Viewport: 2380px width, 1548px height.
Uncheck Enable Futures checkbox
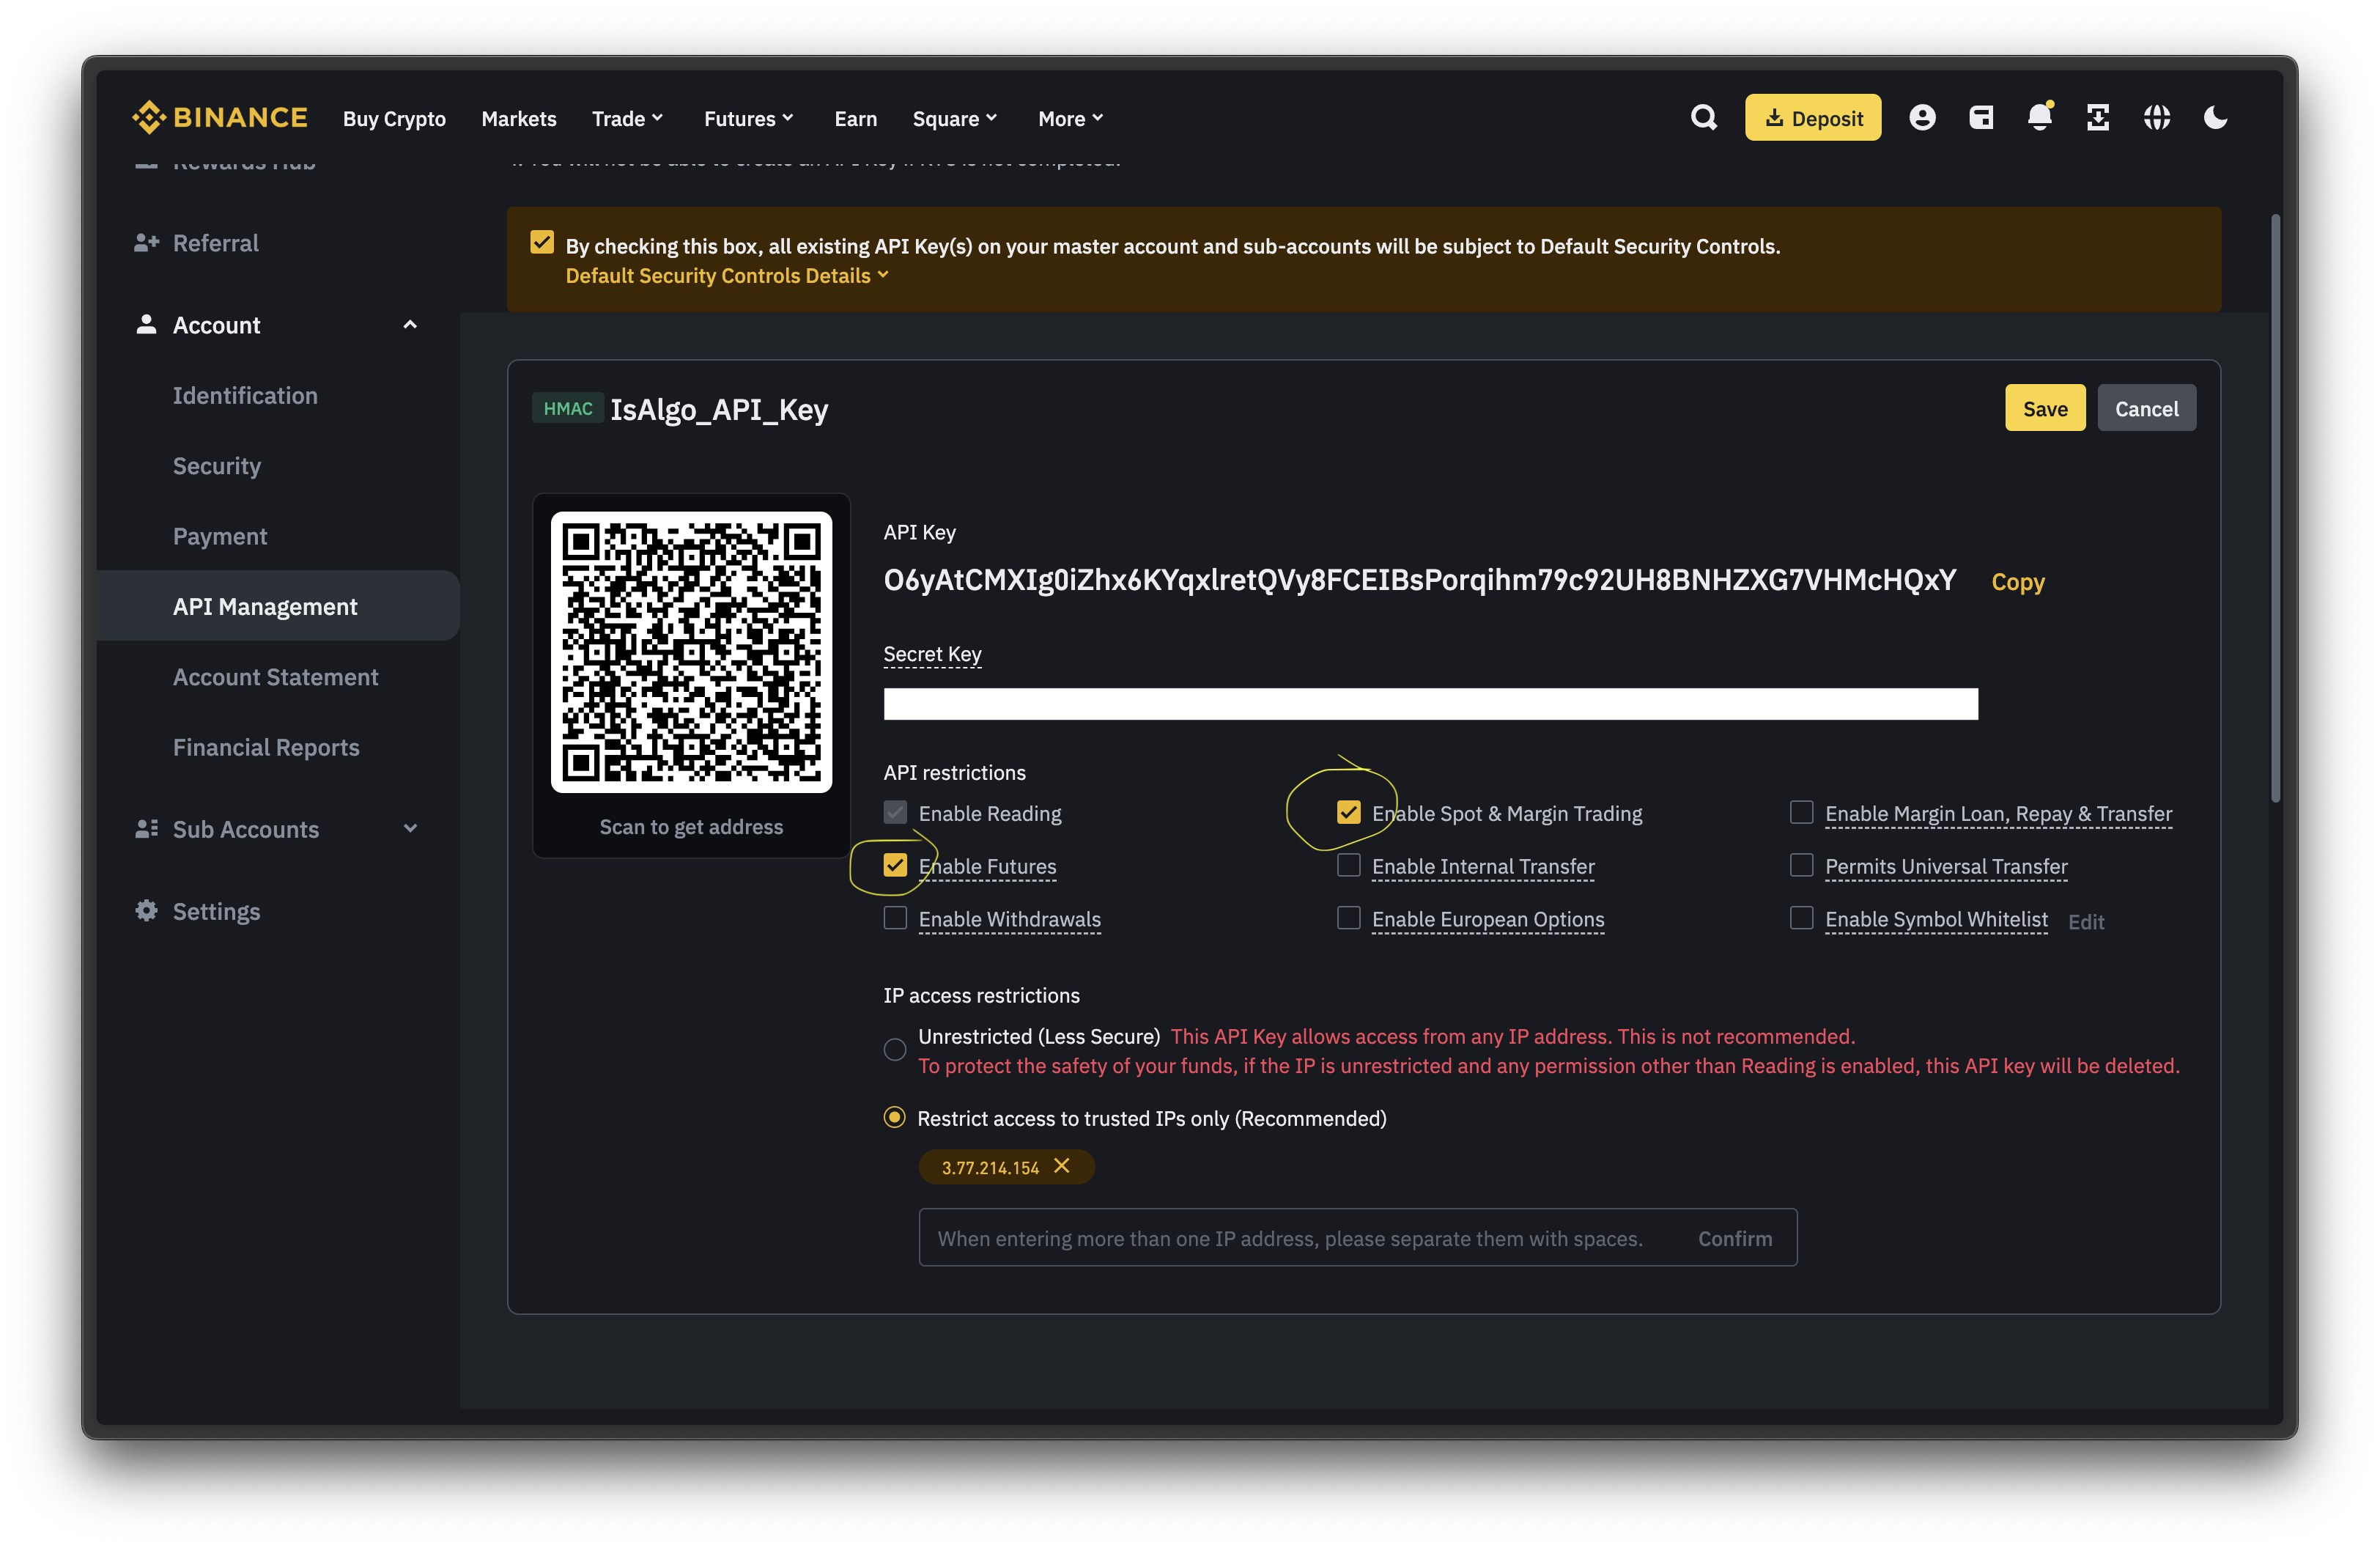point(895,865)
